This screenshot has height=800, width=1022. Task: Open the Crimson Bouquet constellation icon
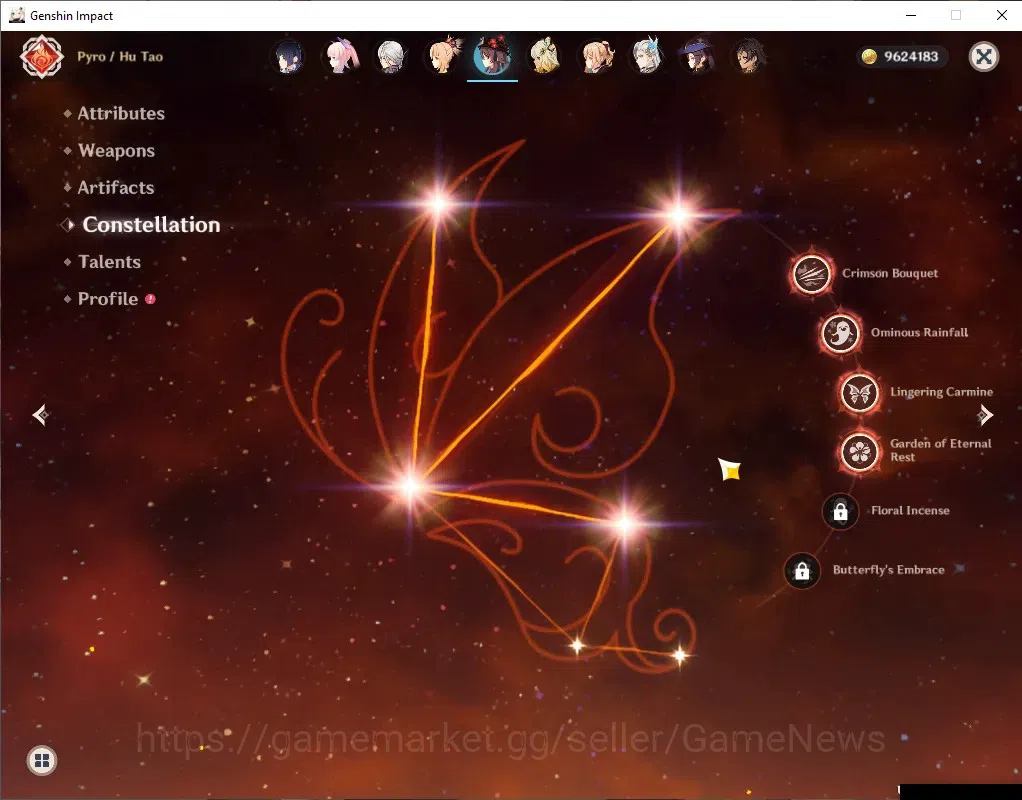point(811,274)
